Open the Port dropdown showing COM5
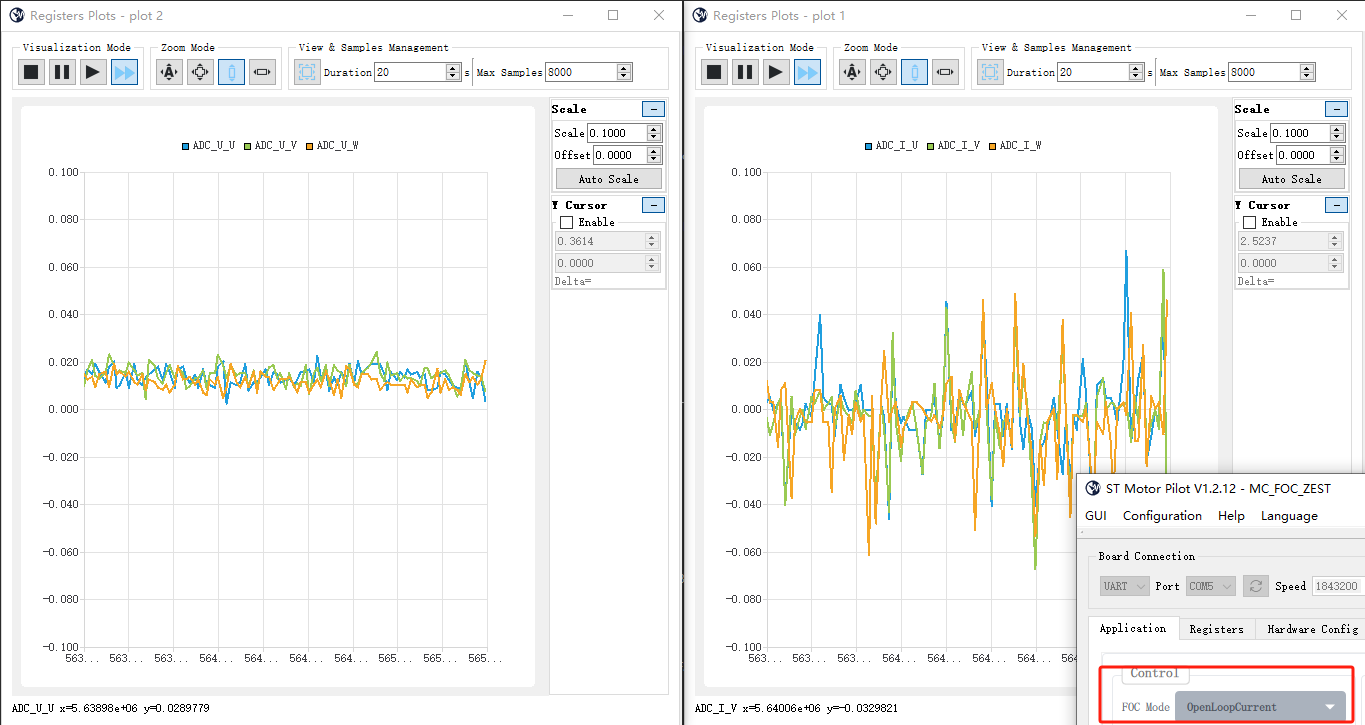 coord(1211,586)
